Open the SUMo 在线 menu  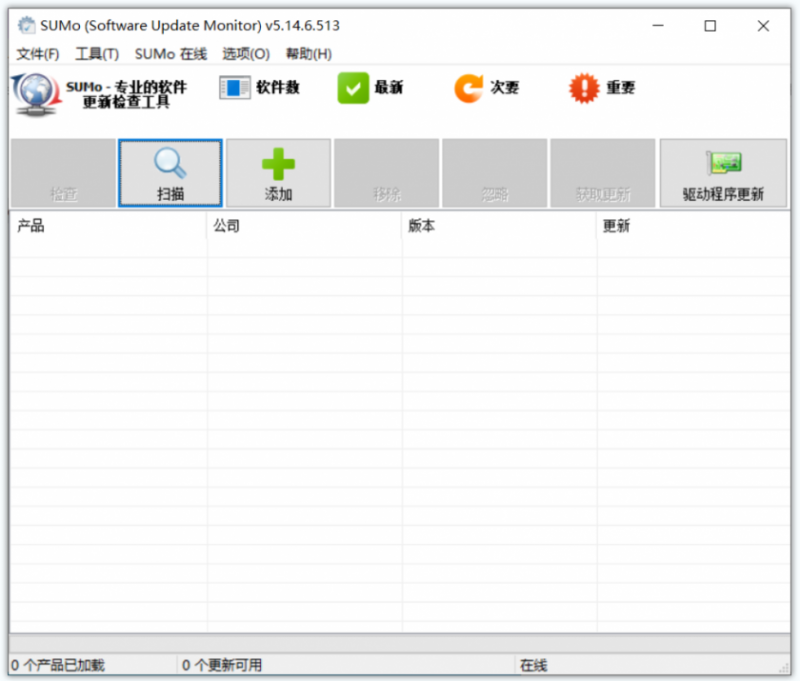171,54
